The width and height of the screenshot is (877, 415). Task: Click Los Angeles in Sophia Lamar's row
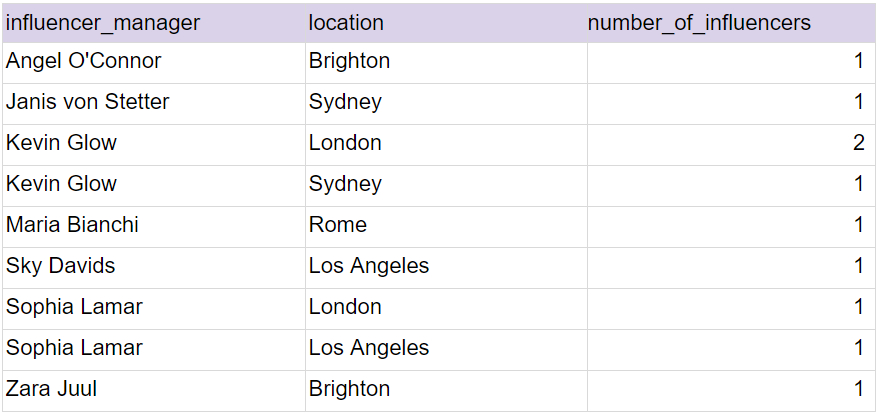click(x=369, y=348)
